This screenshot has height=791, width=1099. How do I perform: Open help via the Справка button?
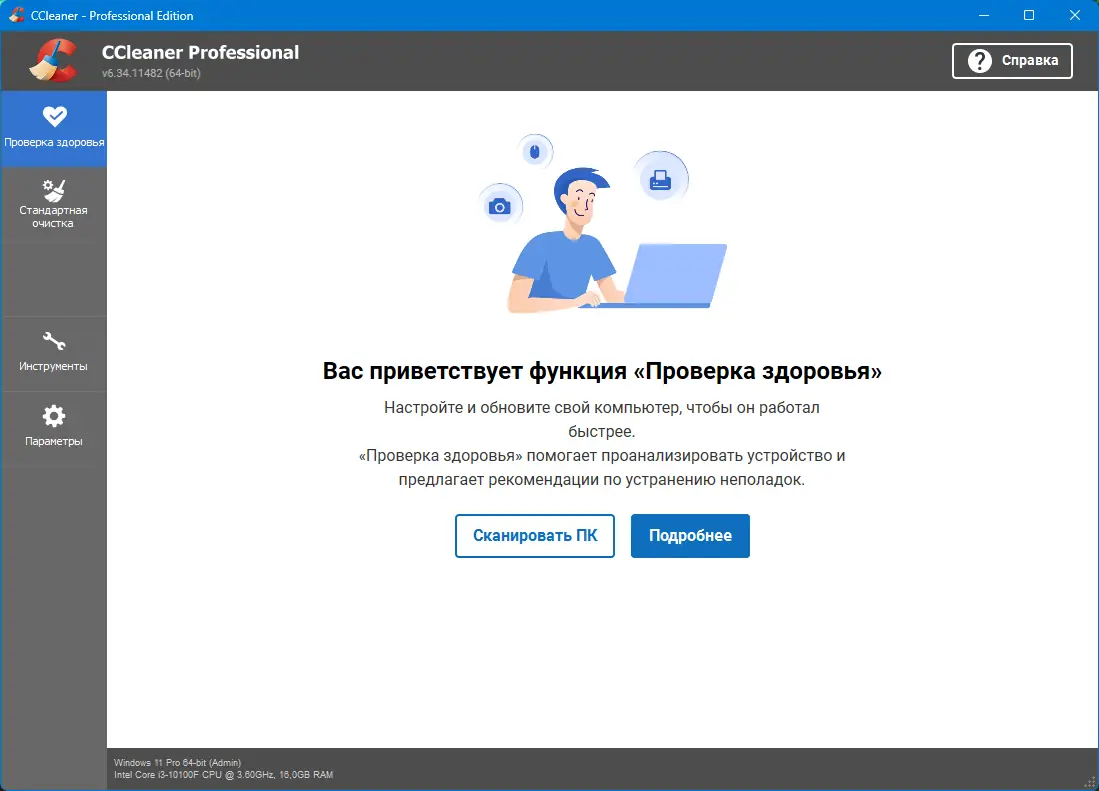pyautogui.click(x=1012, y=60)
